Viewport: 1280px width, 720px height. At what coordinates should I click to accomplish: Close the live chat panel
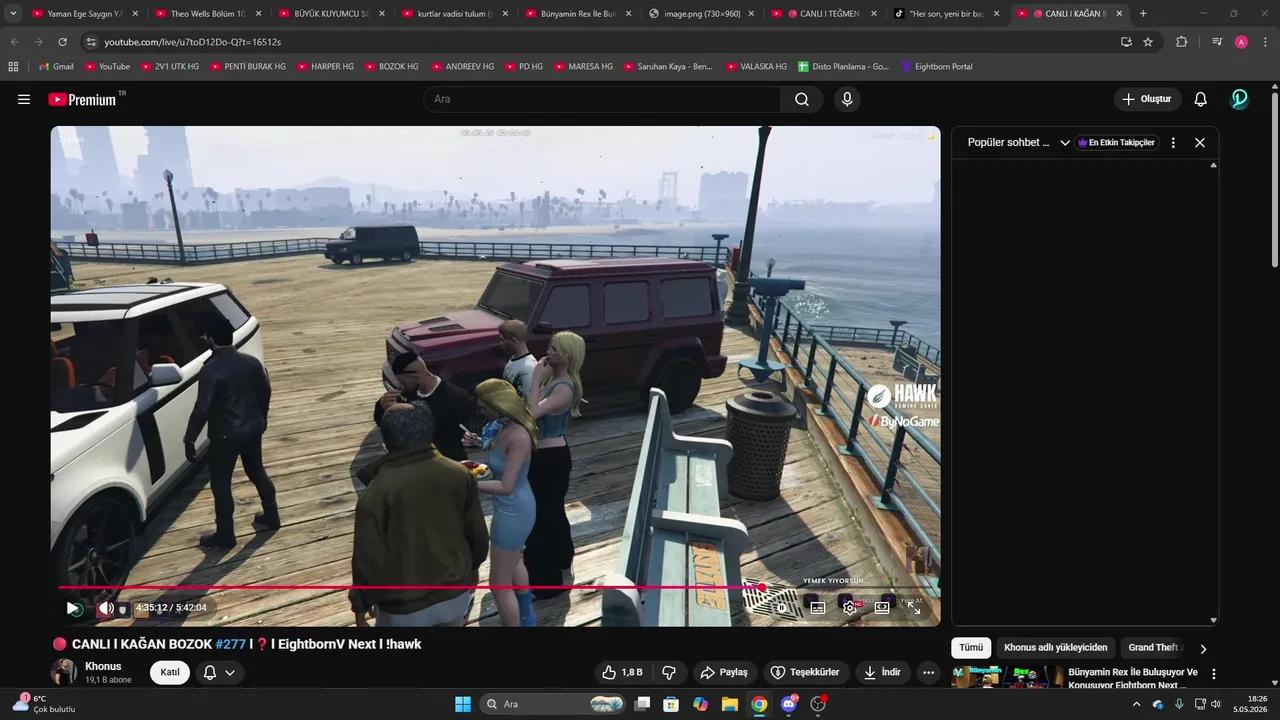1200,143
